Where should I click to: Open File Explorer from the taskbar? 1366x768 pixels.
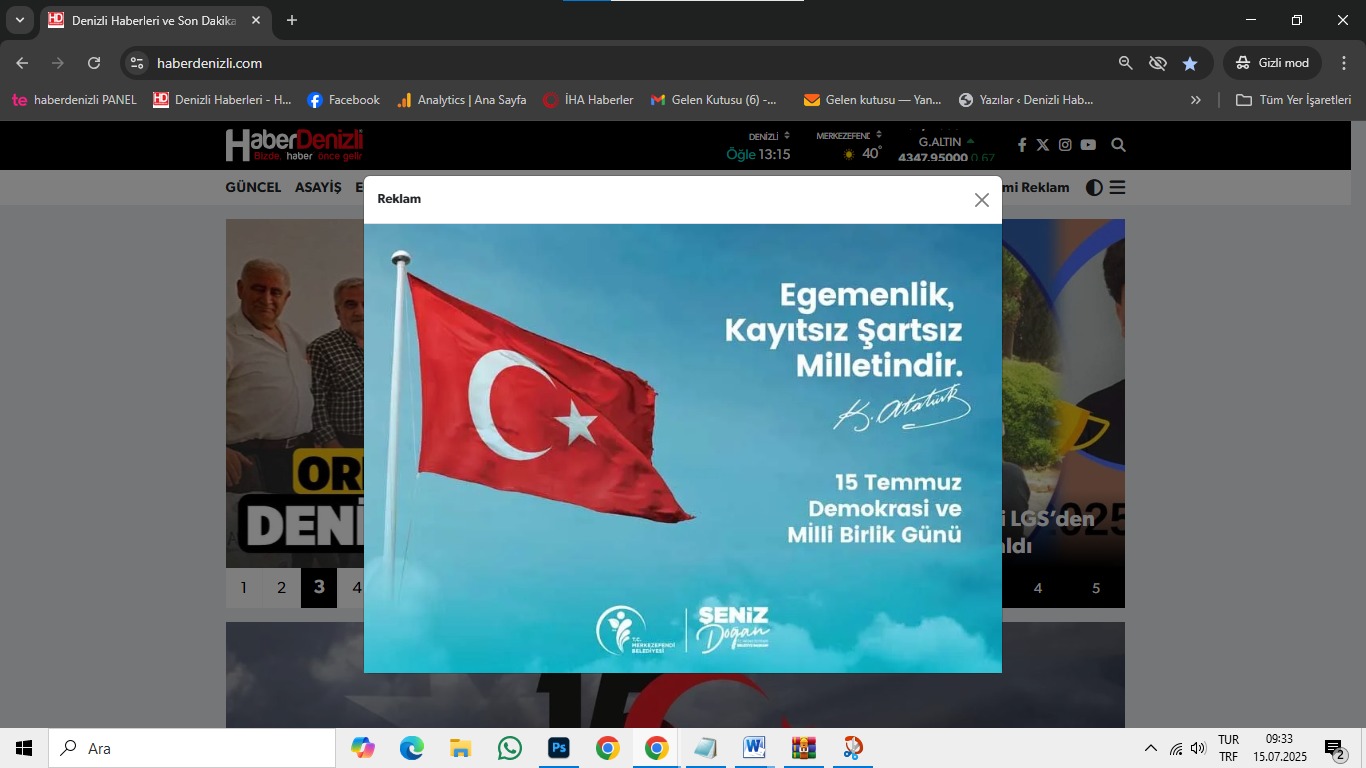[x=460, y=748]
